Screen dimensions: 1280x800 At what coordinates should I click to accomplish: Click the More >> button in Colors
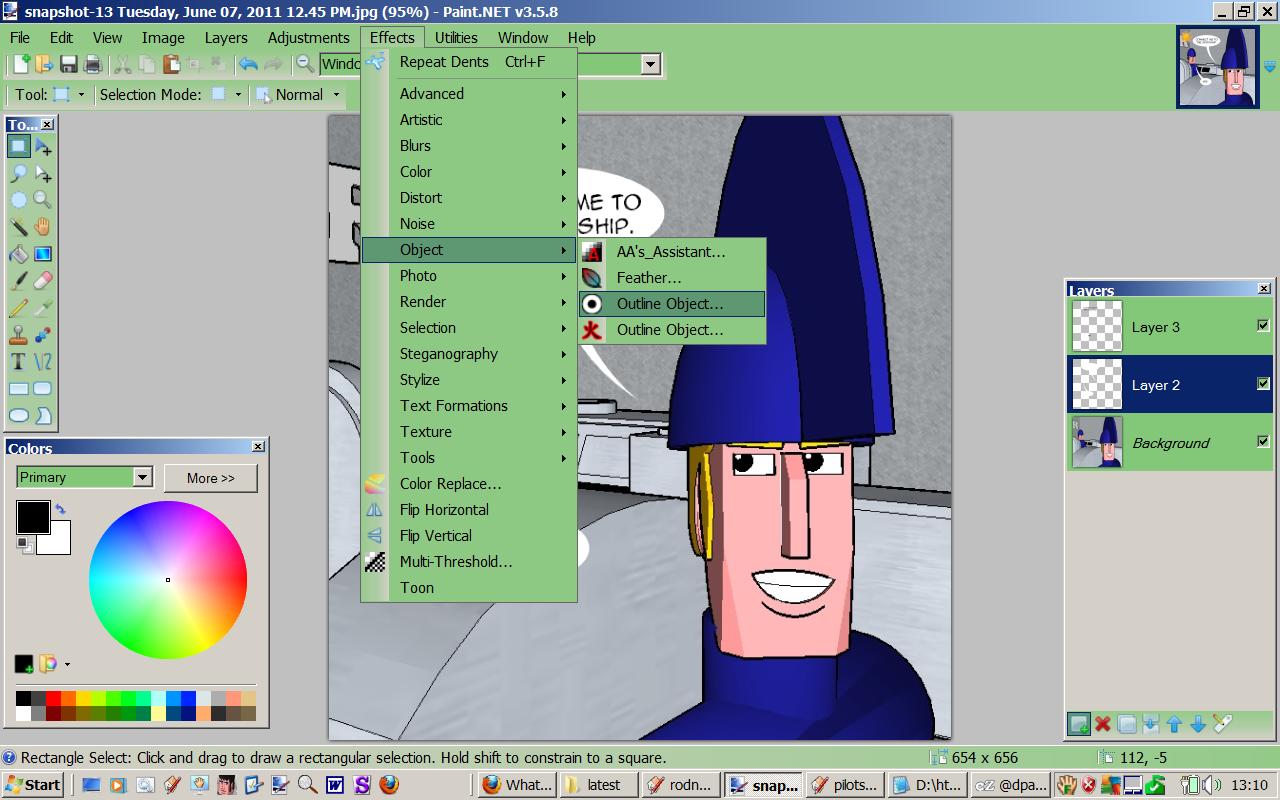click(210, 478)
